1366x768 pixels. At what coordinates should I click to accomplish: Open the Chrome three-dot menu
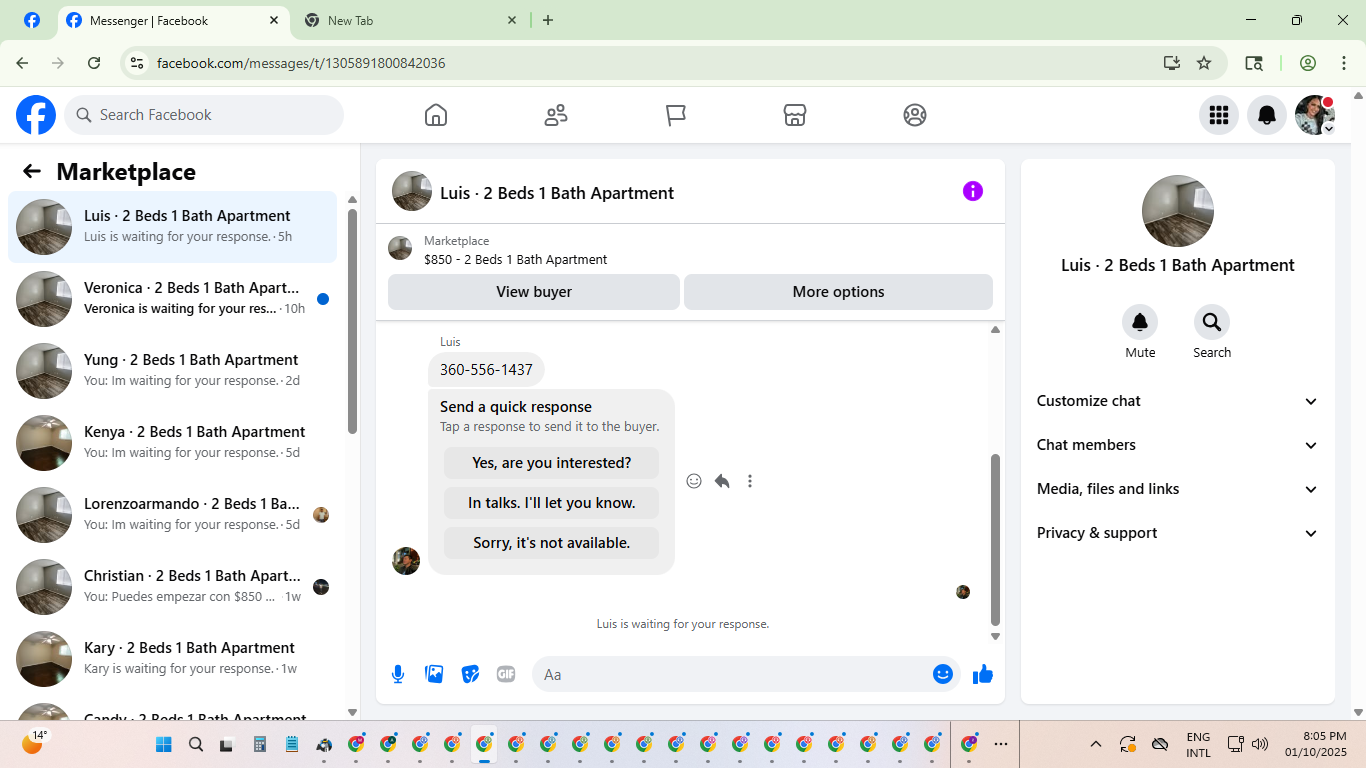pos(1344,63)
